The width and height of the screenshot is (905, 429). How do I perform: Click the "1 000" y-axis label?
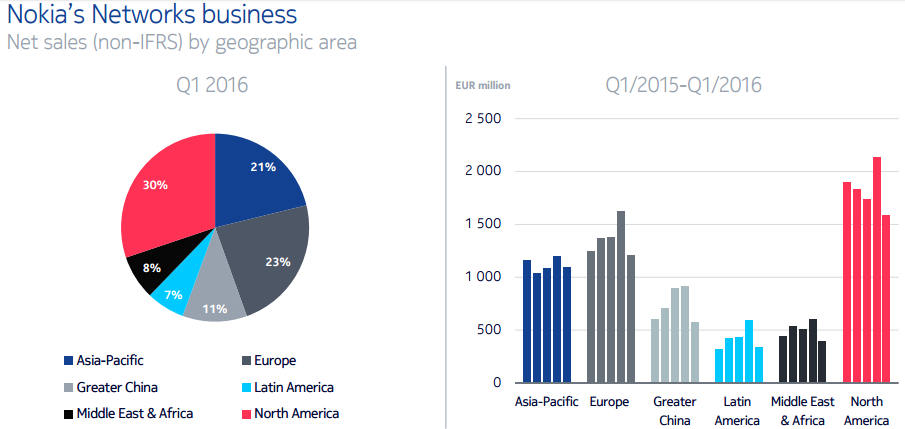(x=484, y=277)
